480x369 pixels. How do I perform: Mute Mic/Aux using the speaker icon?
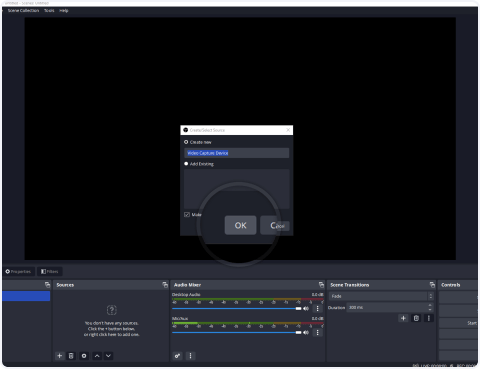point(306,332)
